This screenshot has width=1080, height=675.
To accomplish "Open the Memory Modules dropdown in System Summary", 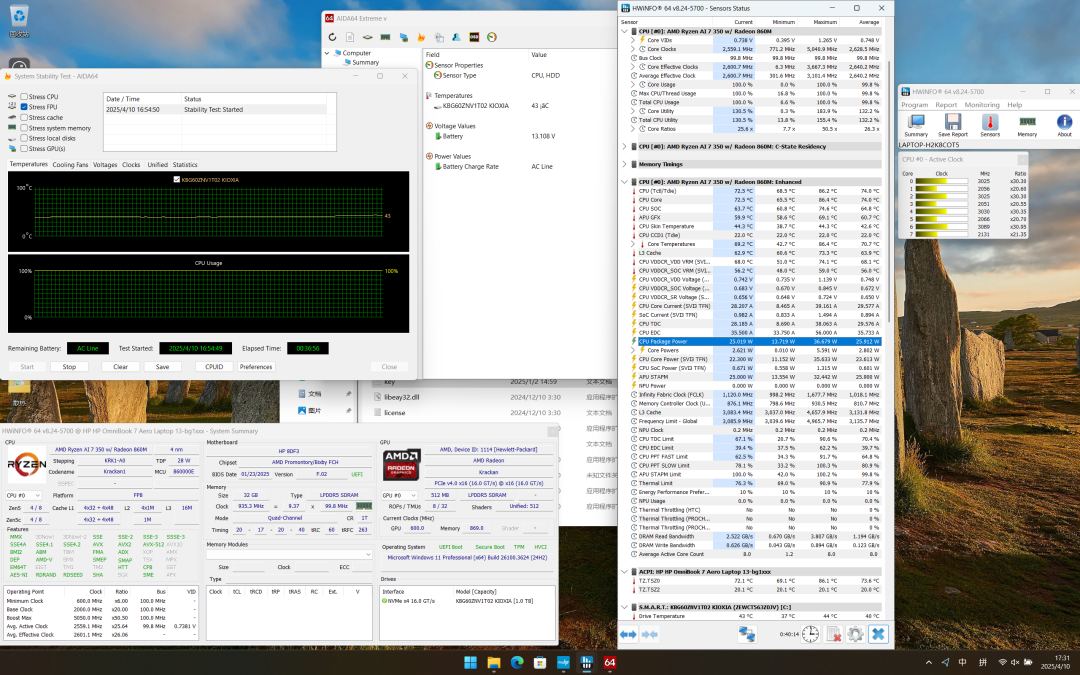I will coord(289,554).
